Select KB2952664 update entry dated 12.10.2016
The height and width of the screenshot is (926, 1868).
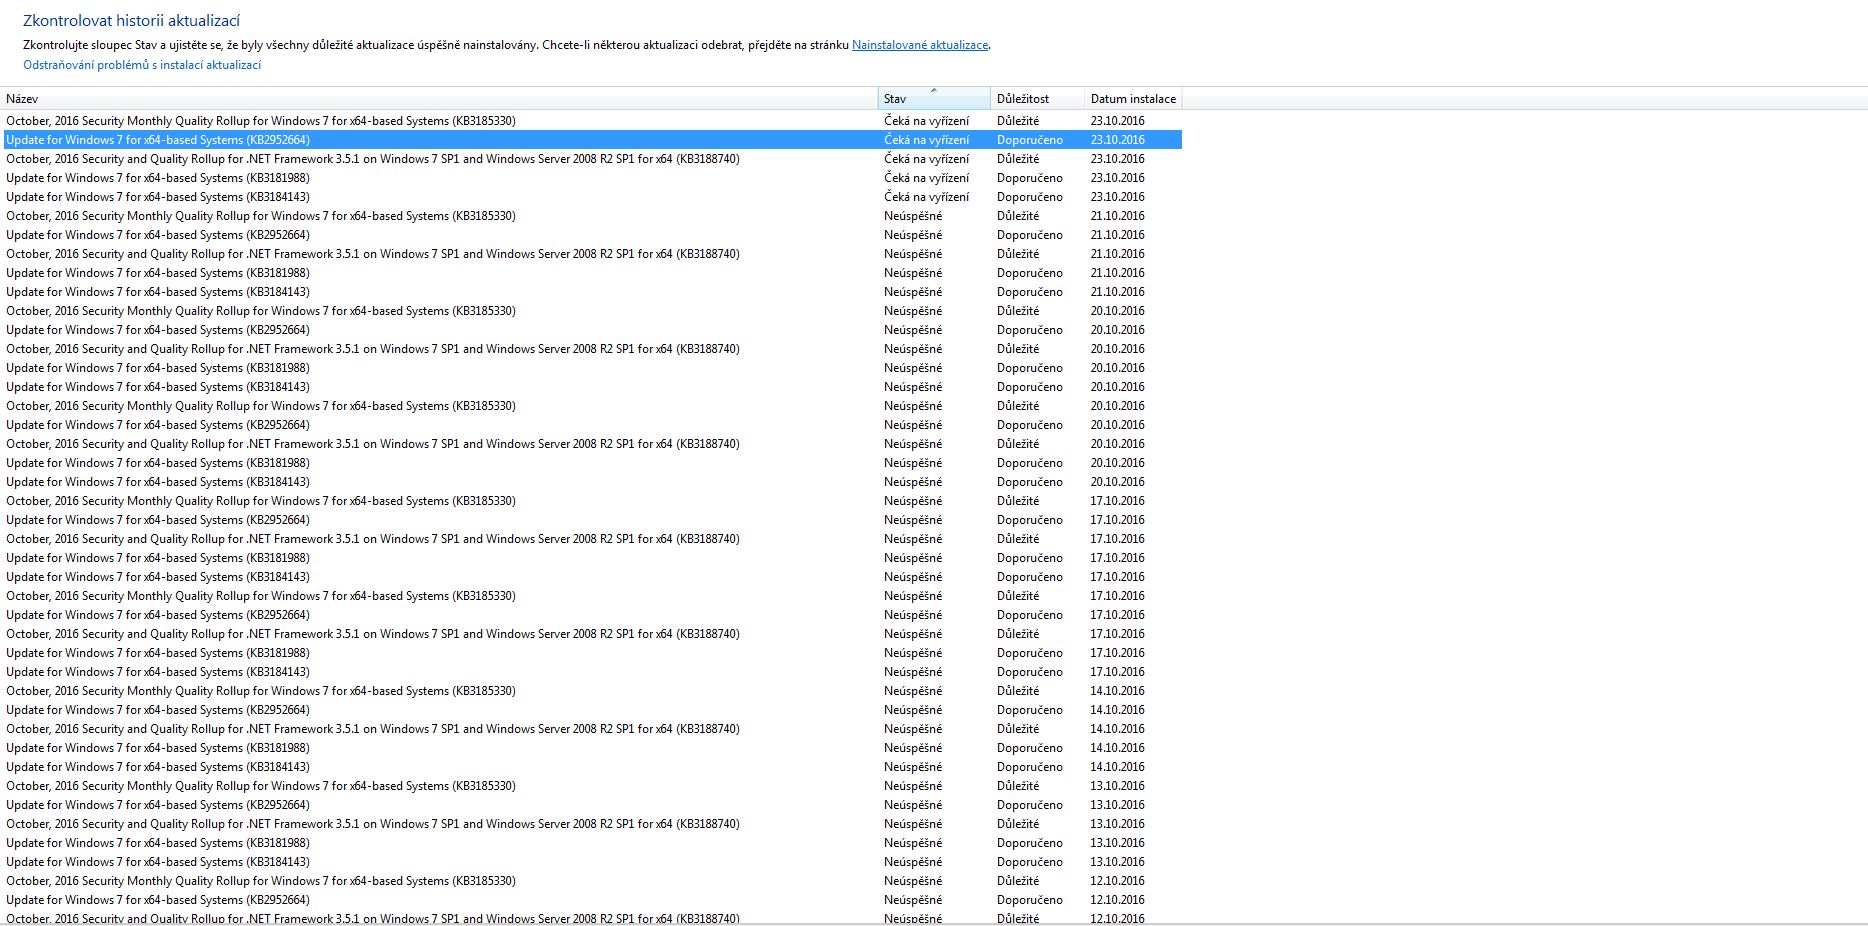click(593, 900)
